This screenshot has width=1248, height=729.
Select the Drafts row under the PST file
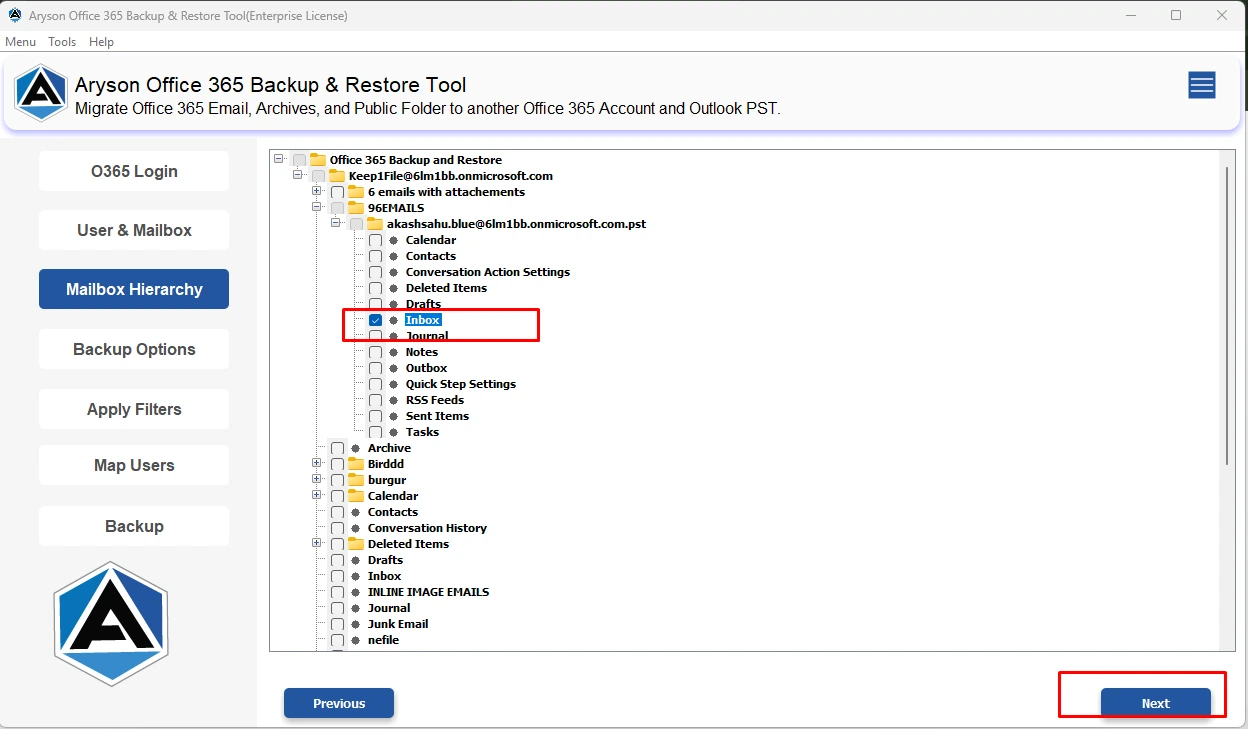coord(423,304)
